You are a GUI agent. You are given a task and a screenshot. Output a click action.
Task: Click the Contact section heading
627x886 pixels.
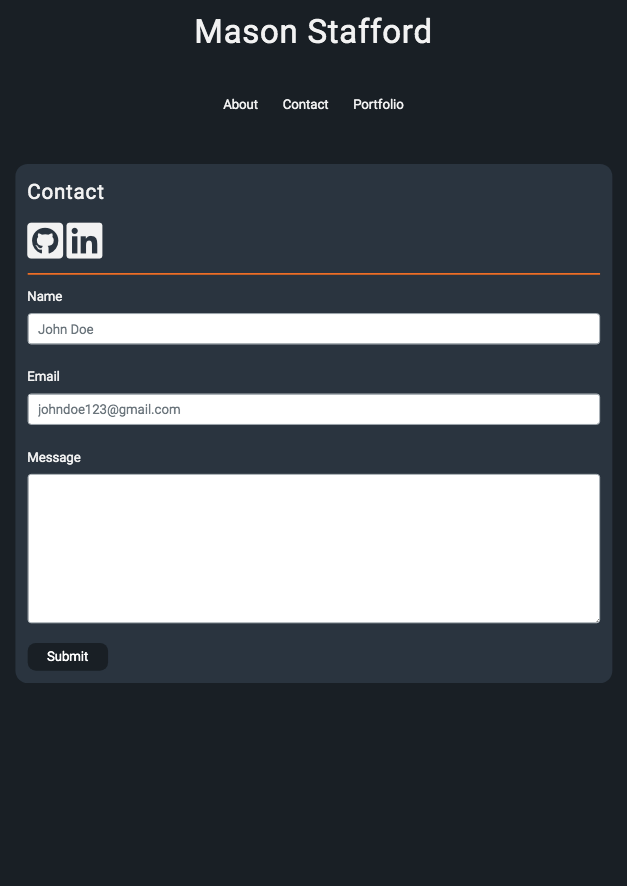66,192
